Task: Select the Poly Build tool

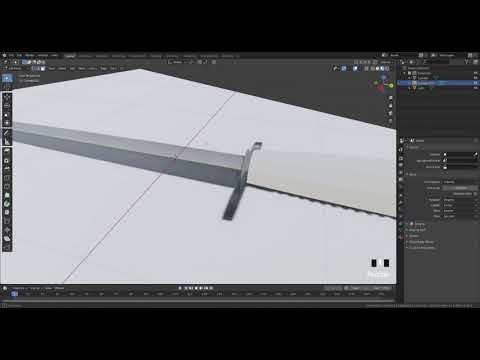Action: click(x=7, y=195)
